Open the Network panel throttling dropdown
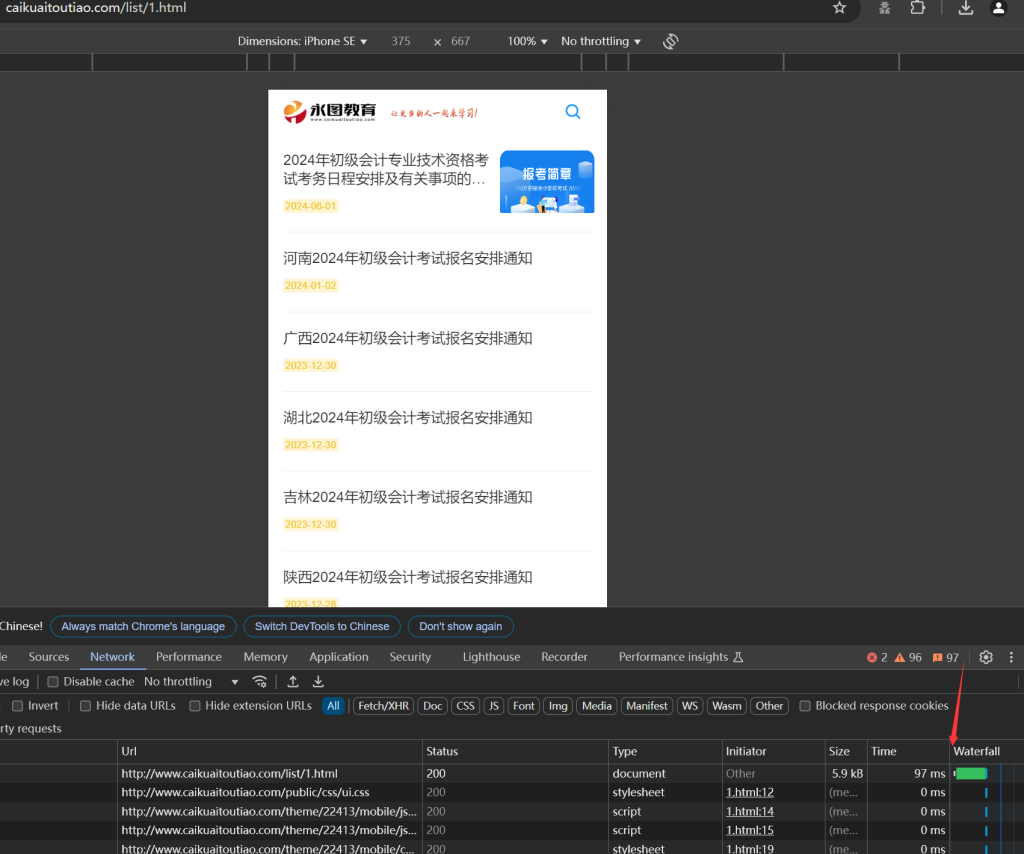The image size is (1024, 854). click(191, 682)
